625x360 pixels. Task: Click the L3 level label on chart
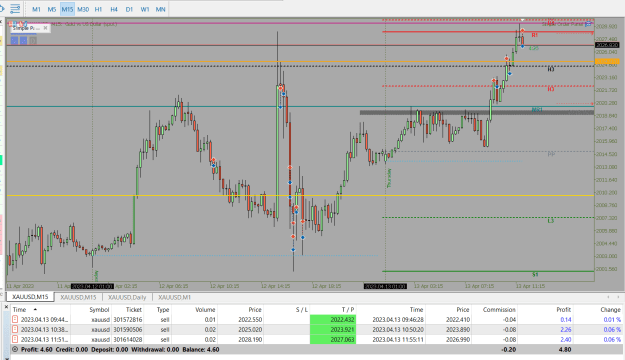[550, 220]
